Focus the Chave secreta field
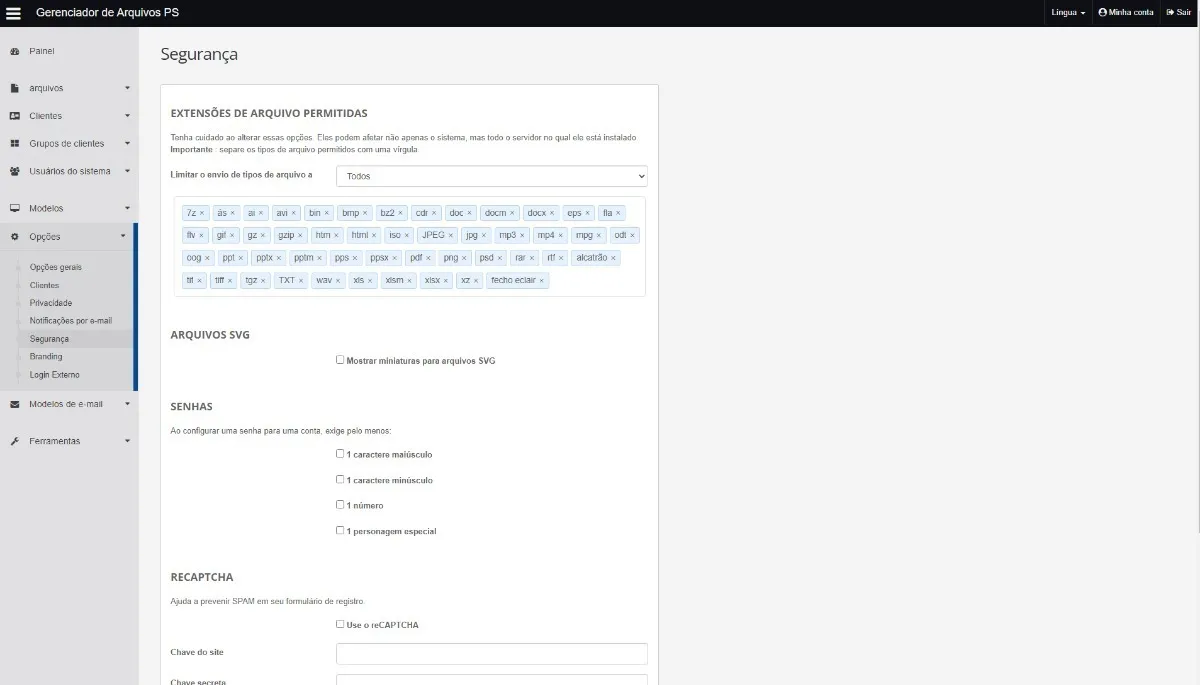This screenshot has width=1200, height=685. click(492, 680)
